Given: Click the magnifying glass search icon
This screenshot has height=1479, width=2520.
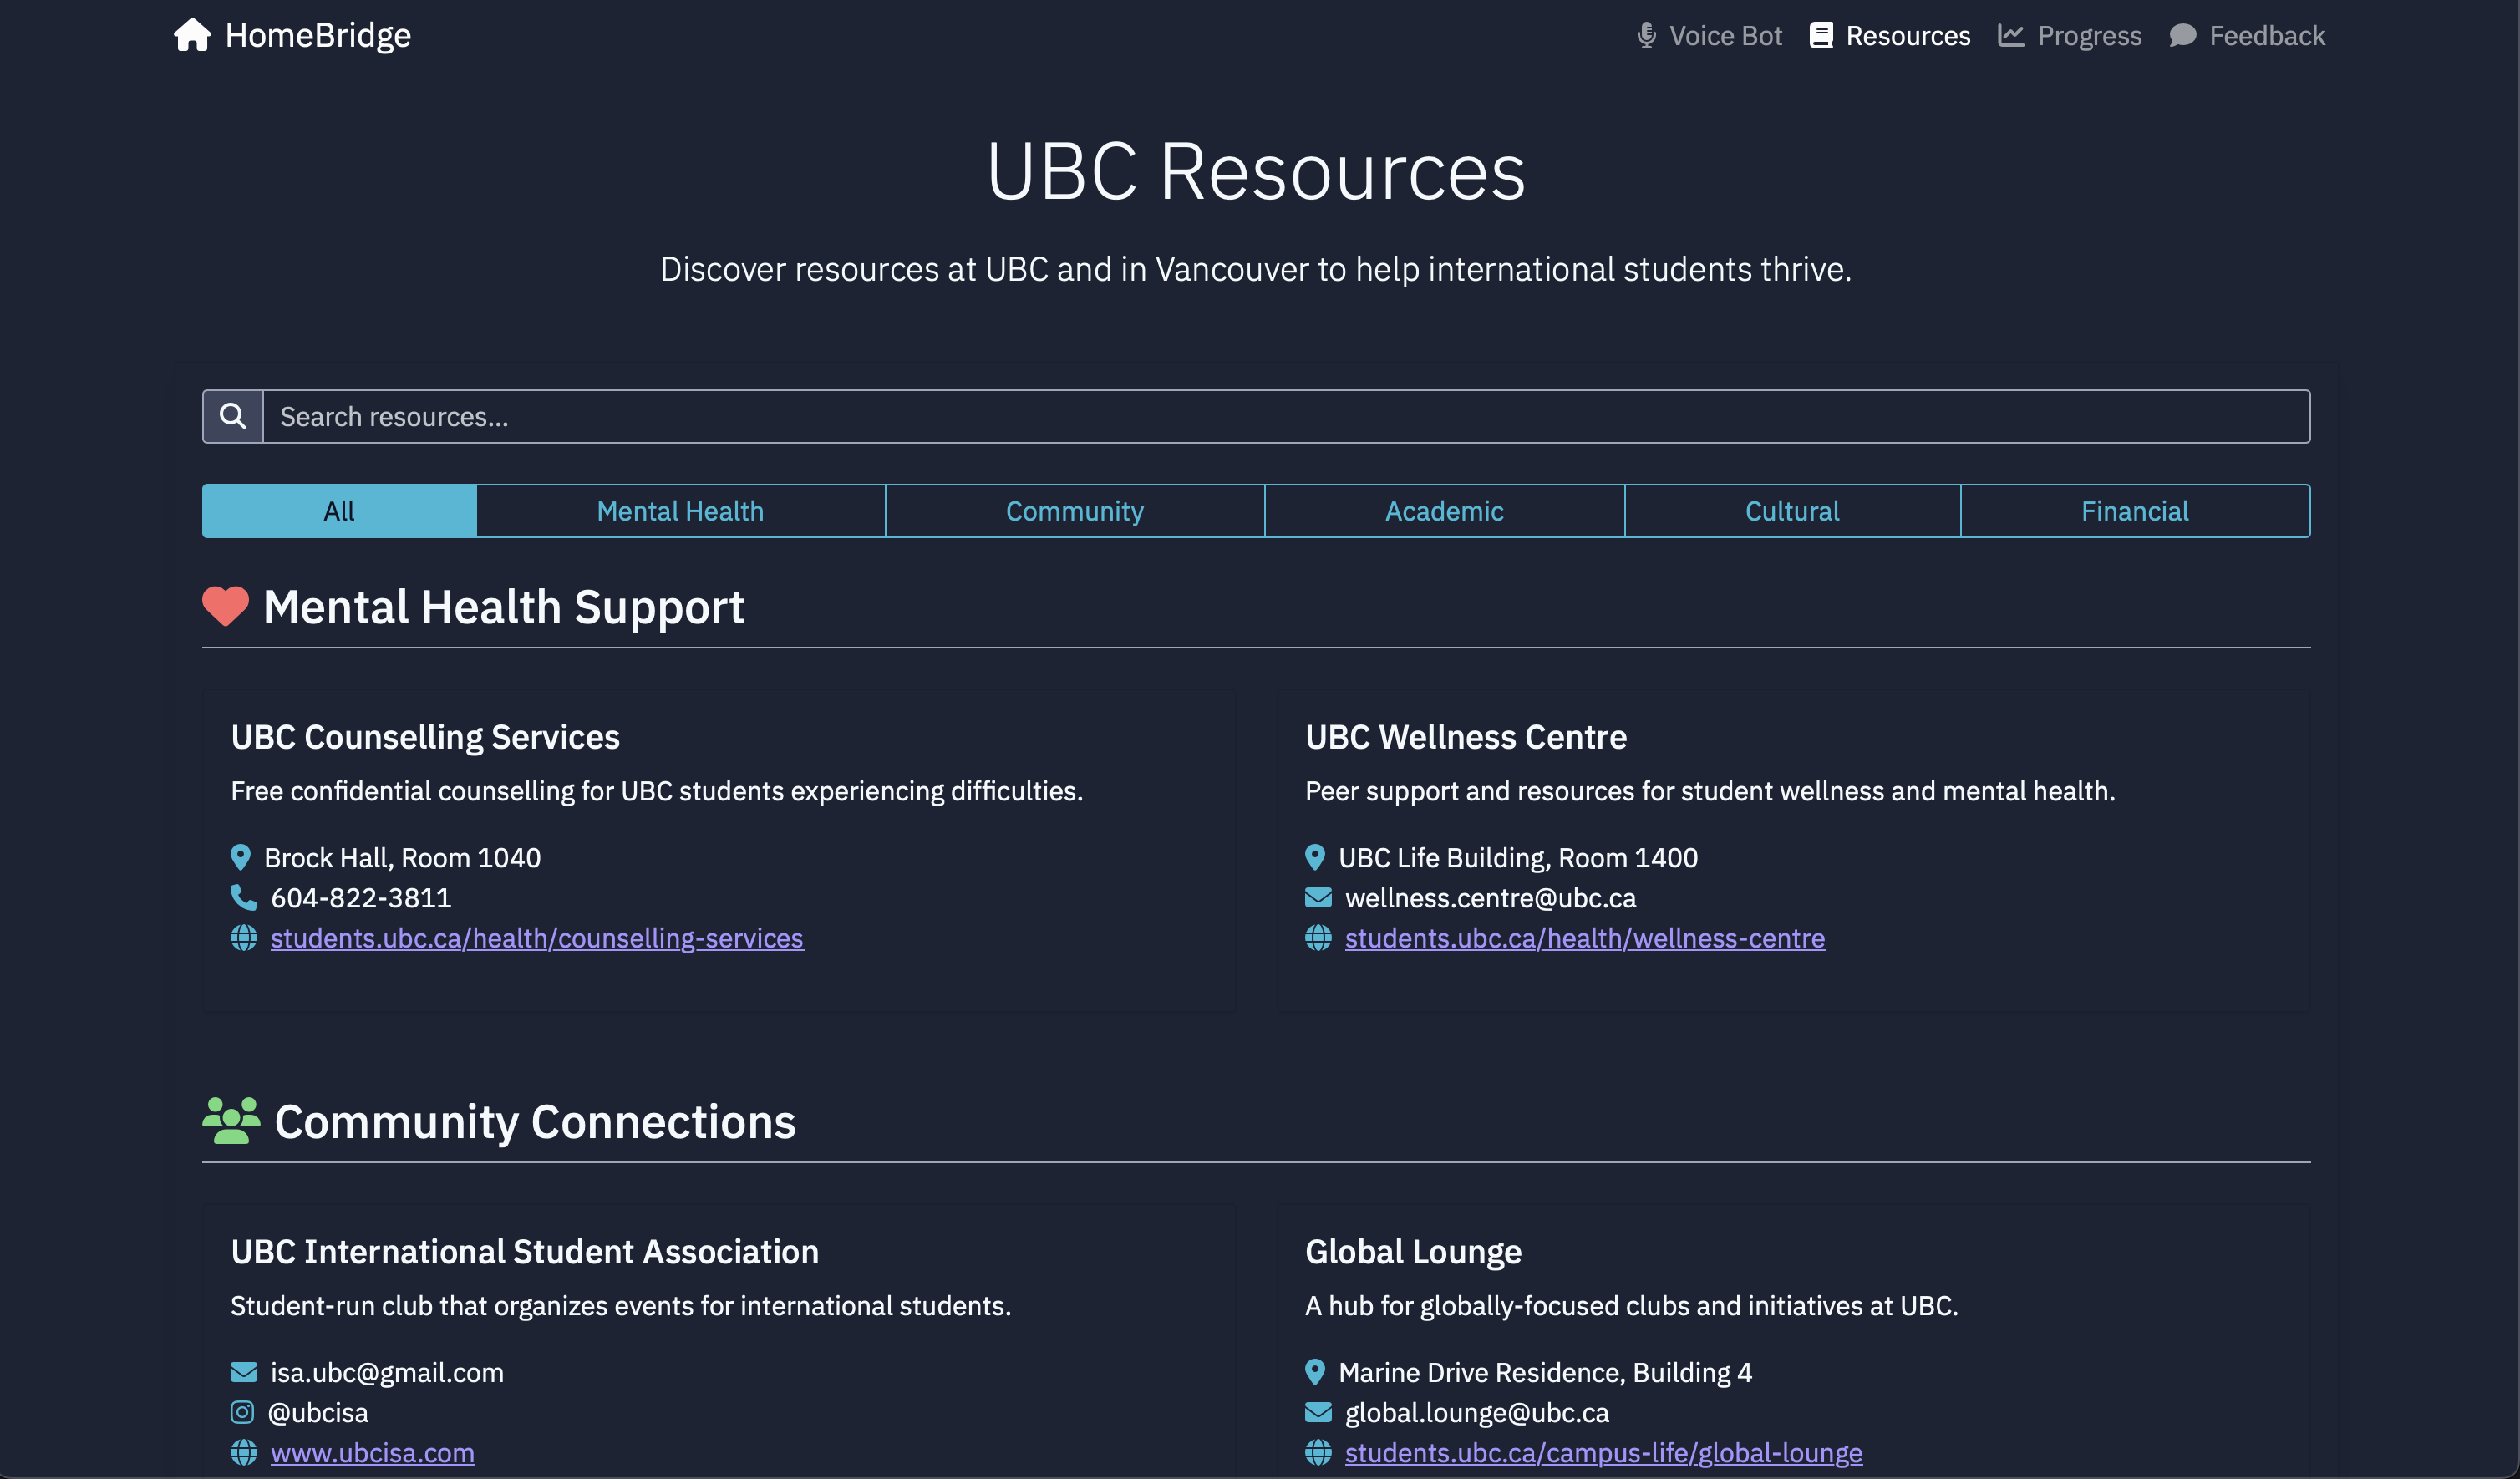Looking at the screenshot, I should [233, 416].
